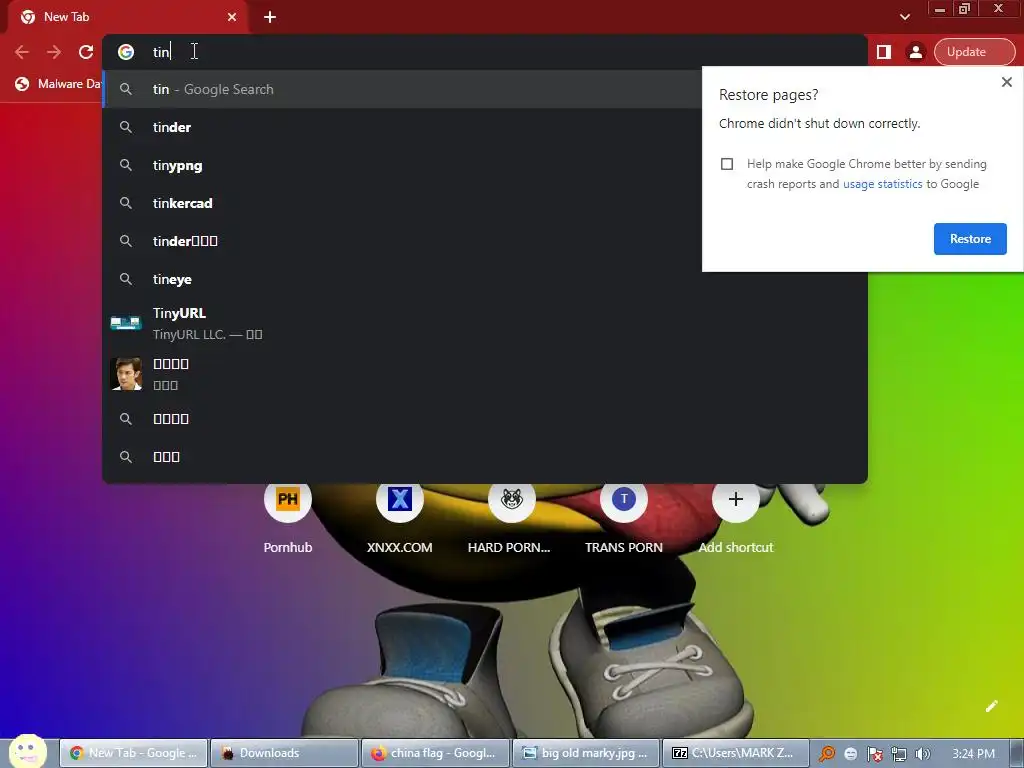Open the side panel icon
Screen dimensions: 1024x768
pos(884,52)
